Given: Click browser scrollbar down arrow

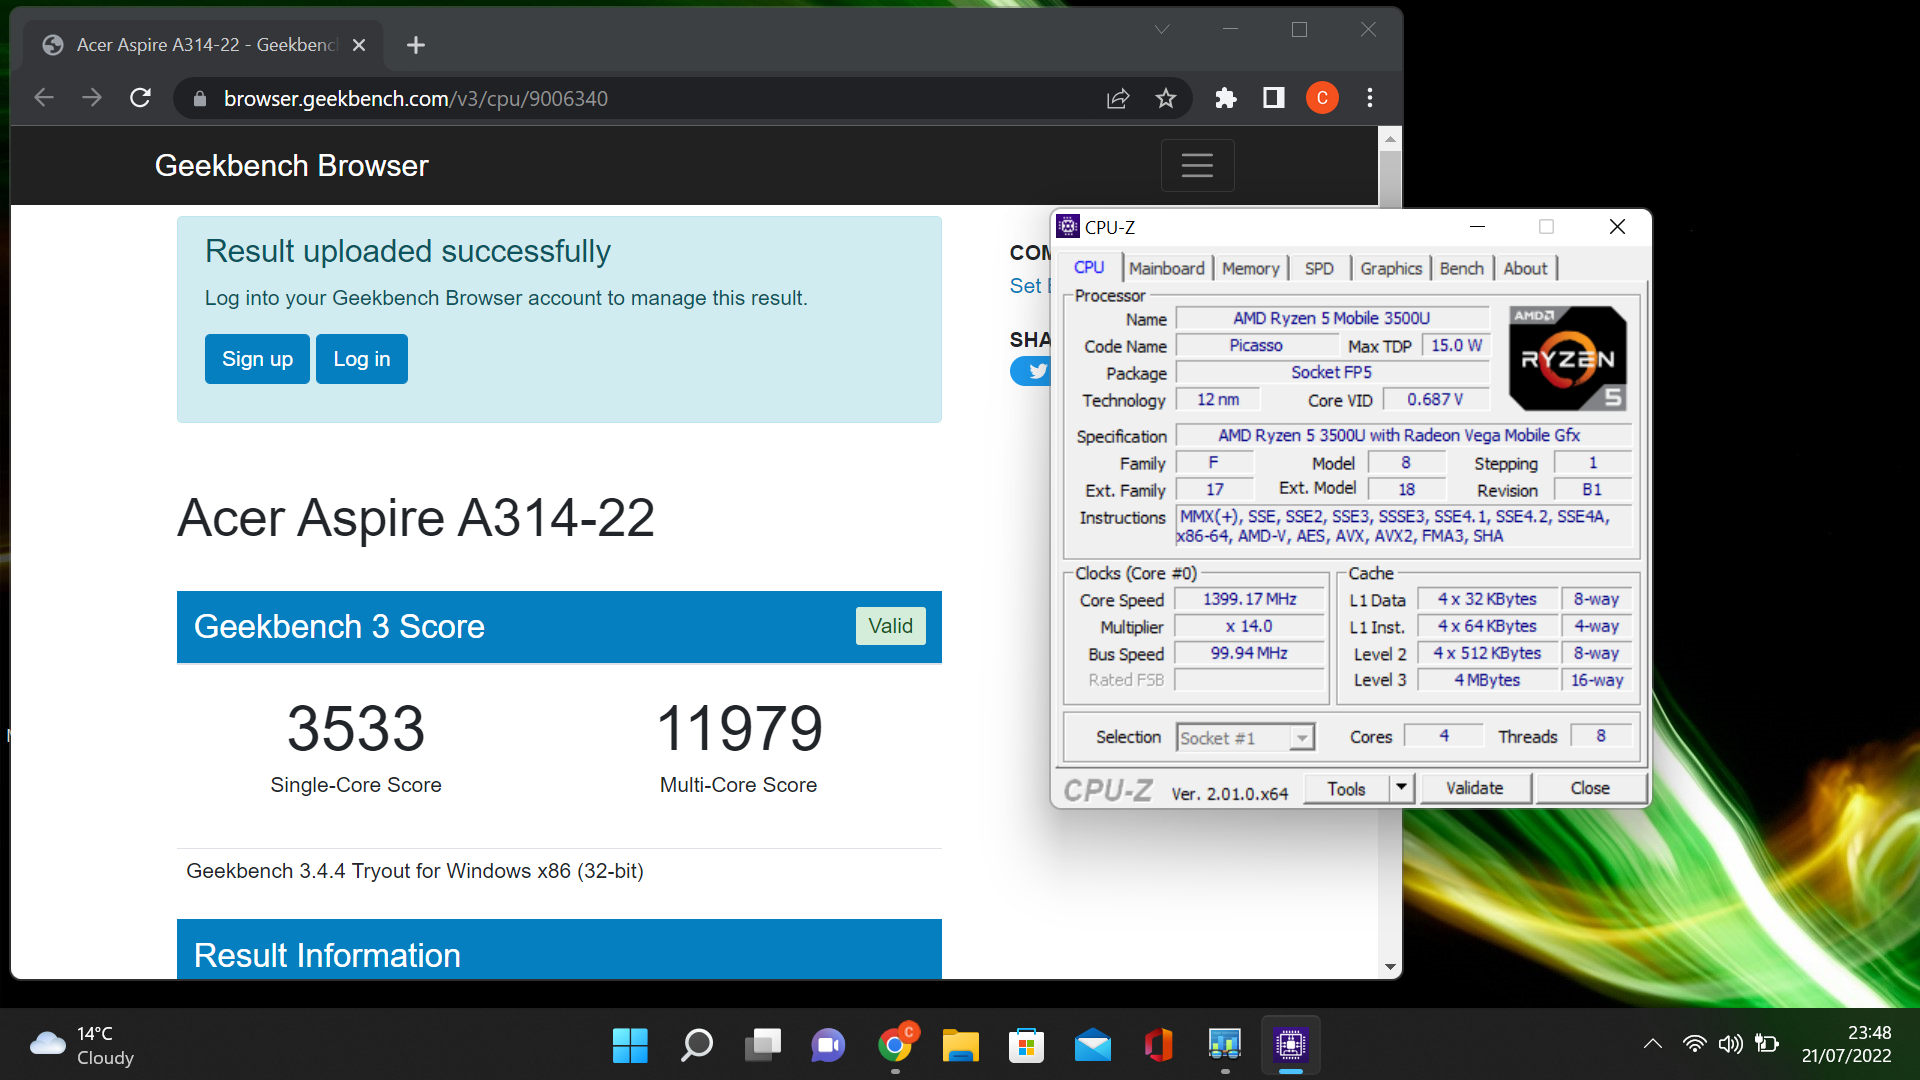Looking at the screenshot, I should [1390, 967].
